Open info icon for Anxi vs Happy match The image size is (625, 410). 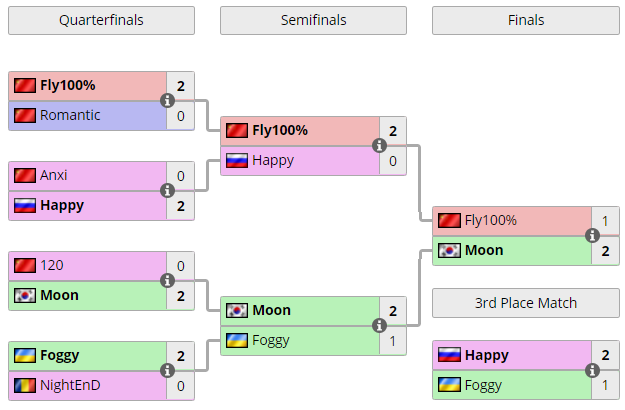click(167, 190)
